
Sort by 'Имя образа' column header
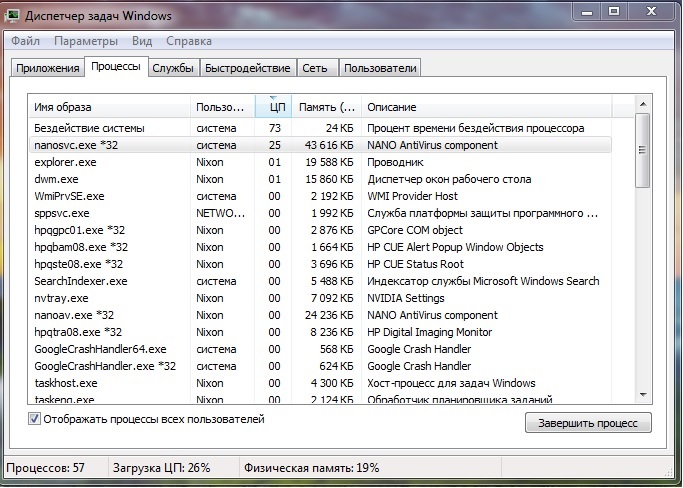[110, 107]
